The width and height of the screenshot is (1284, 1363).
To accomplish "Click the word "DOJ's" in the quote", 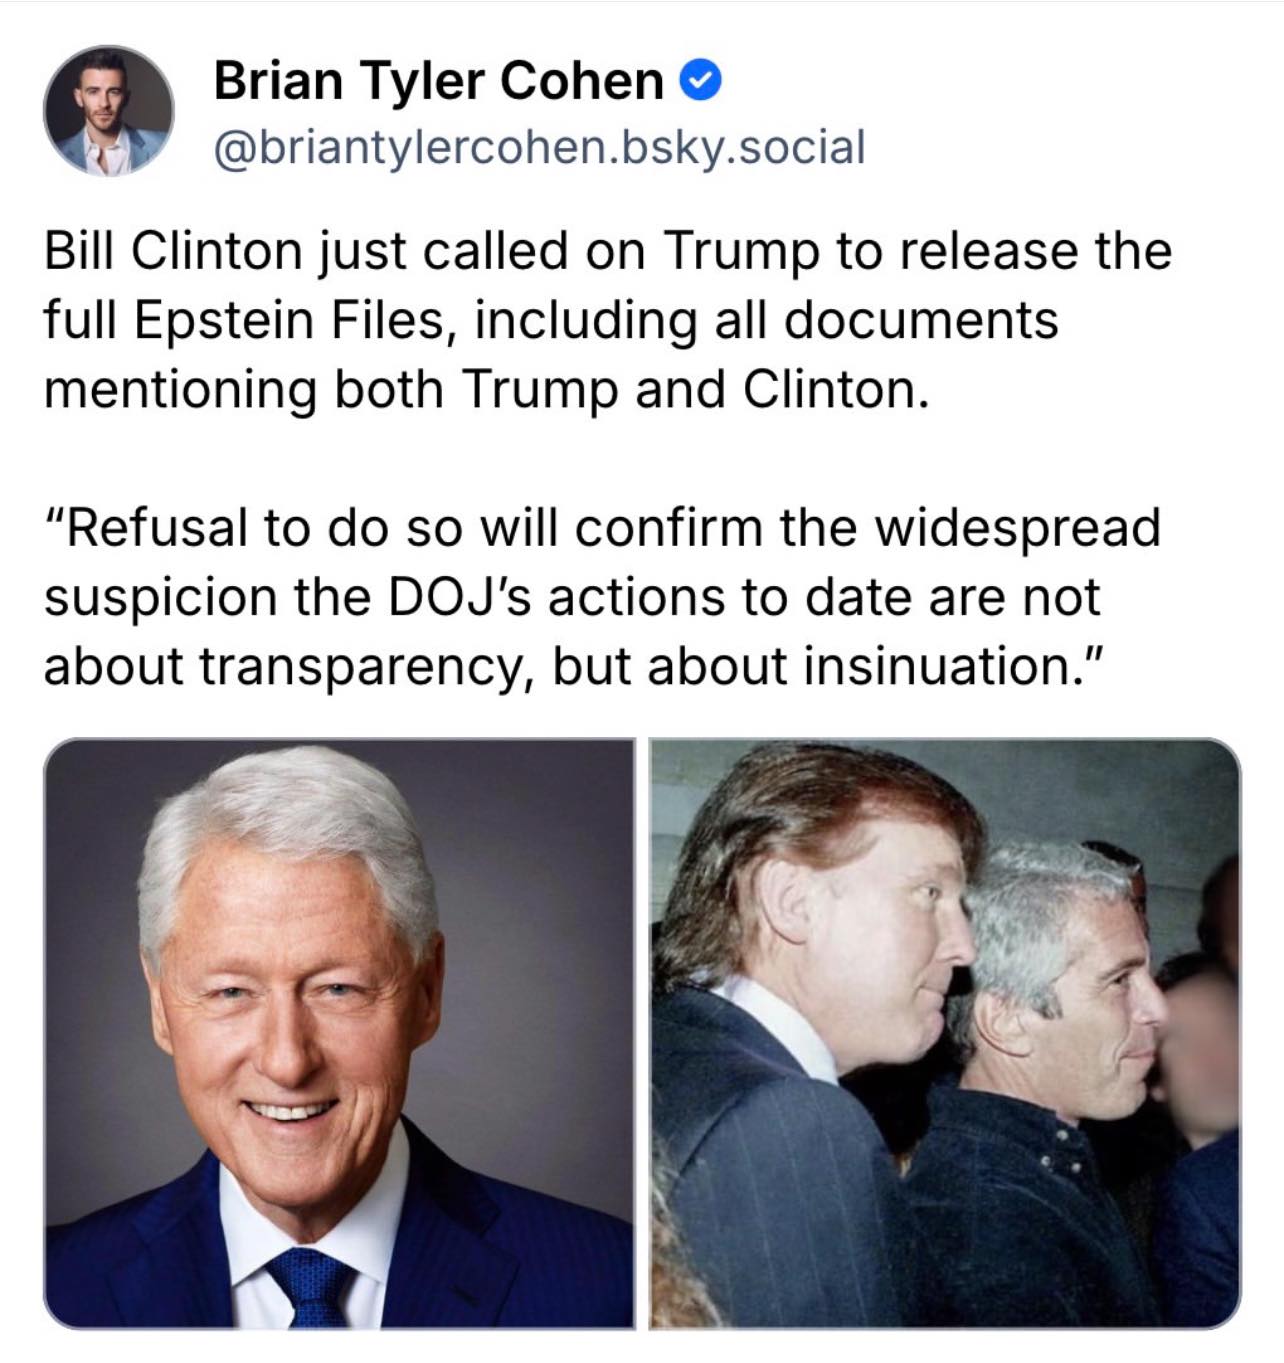I will (x=460, y=596).
